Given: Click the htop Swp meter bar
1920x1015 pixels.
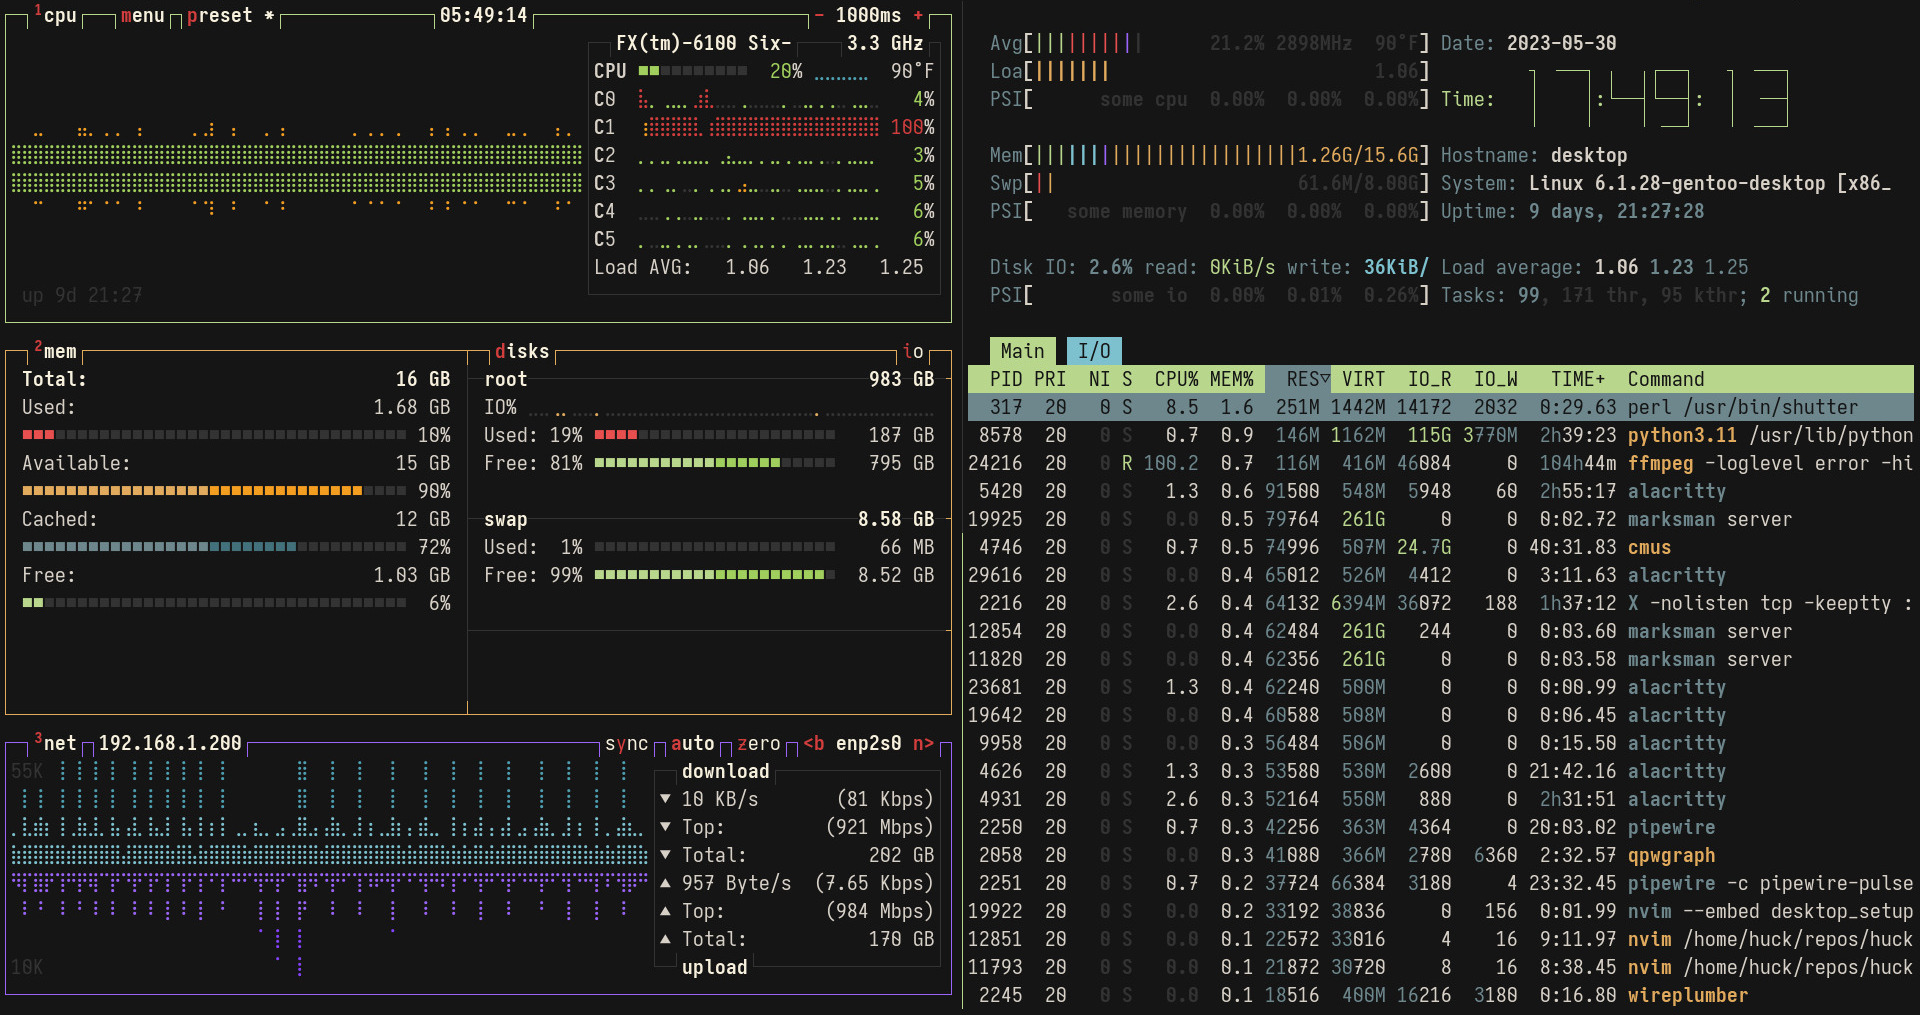Looking at the screenshot, I should 1210,183.
